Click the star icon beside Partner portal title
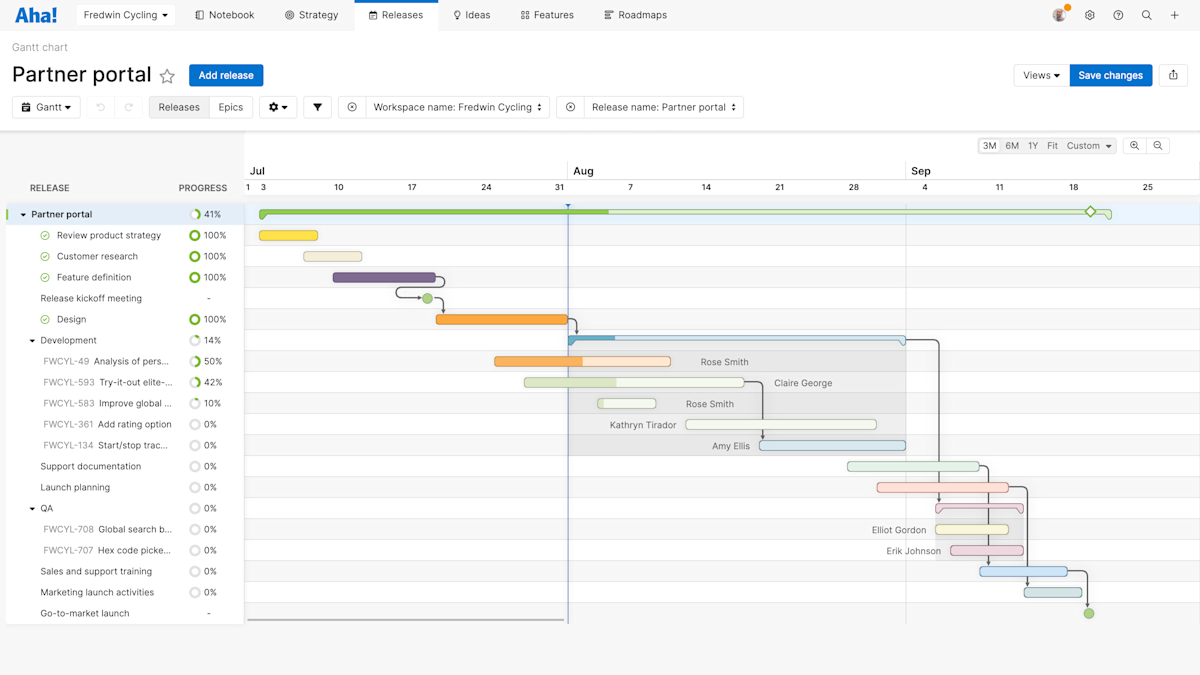This screenshot has height=675, width=1200. point(167,76)
